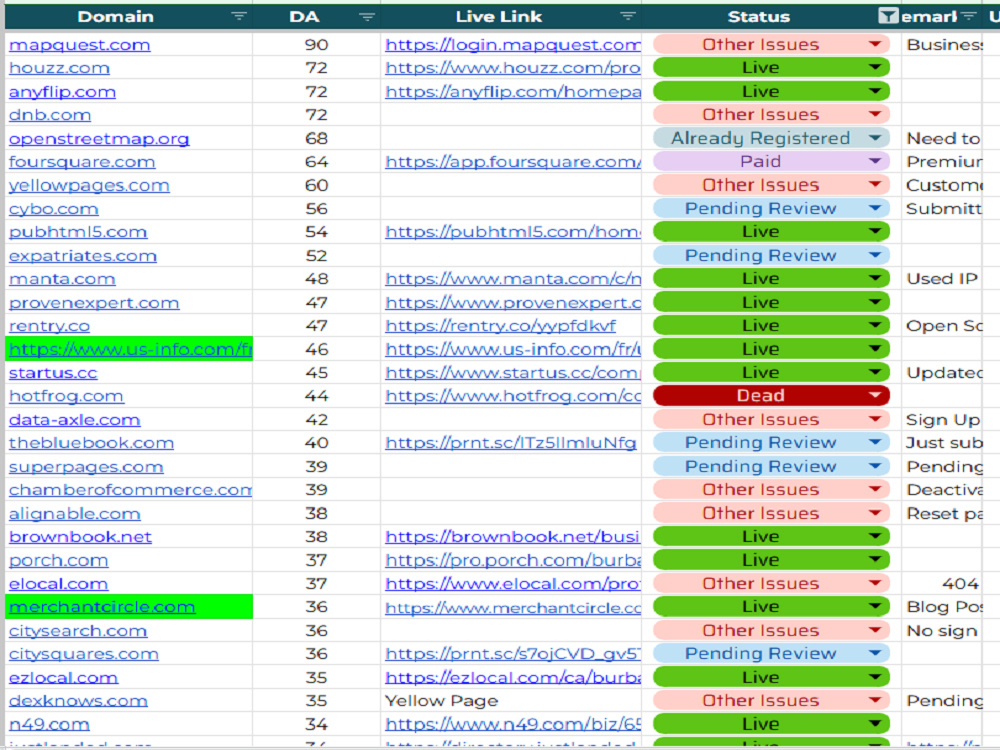Open the yellowpages.com domain link
1000x750 pixels.
(x=89, y=186)
